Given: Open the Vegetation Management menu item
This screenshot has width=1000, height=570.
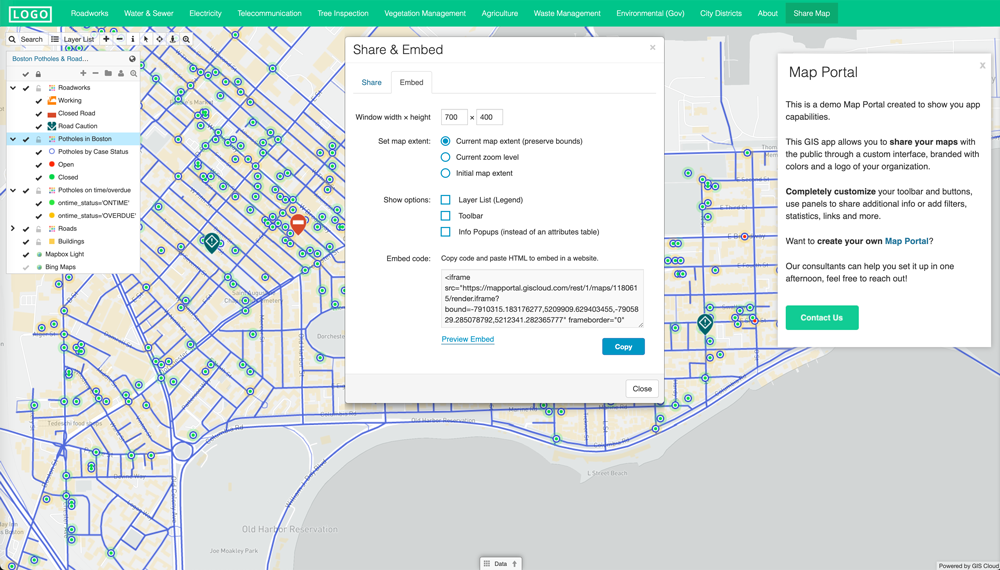Looking at the screenshot, I should pyautogui.click(x=425, y=13).
